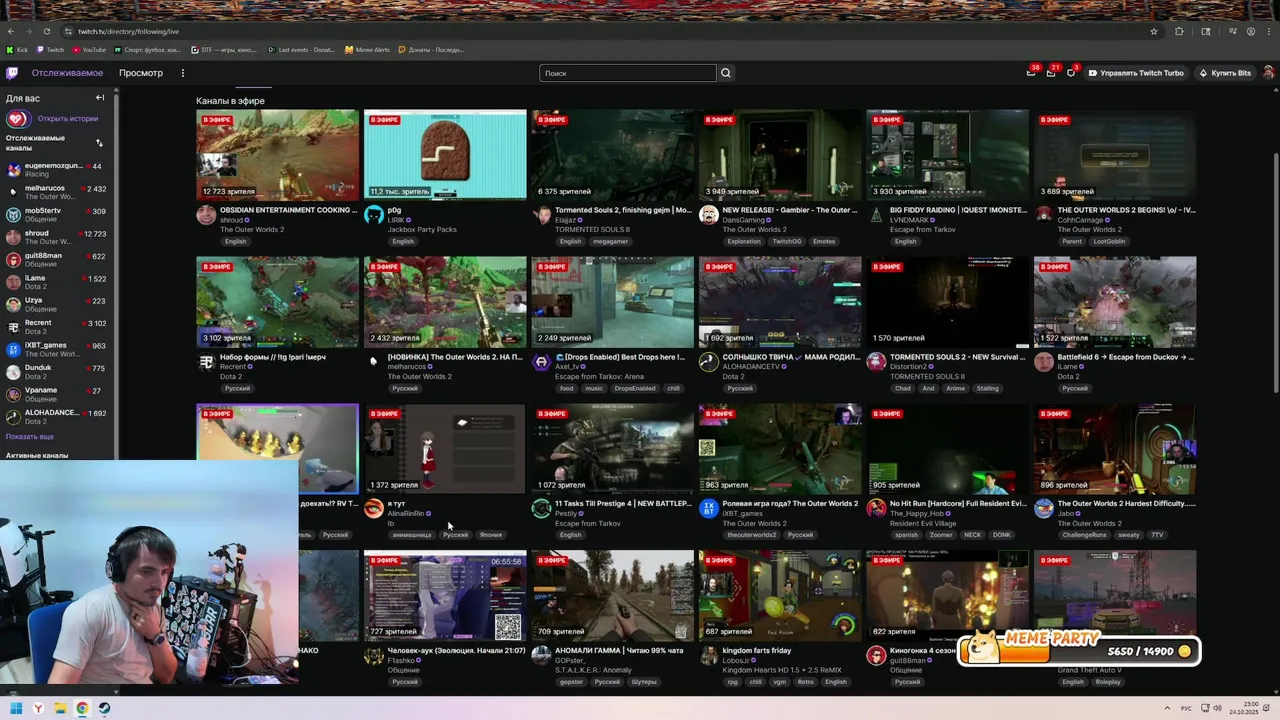Switch to the Просмотр tab

coord(141,73)
